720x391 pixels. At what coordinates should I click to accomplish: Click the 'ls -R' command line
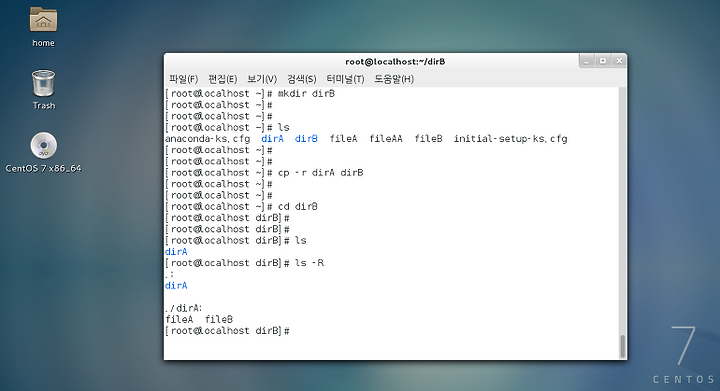(x=245, y=263)
